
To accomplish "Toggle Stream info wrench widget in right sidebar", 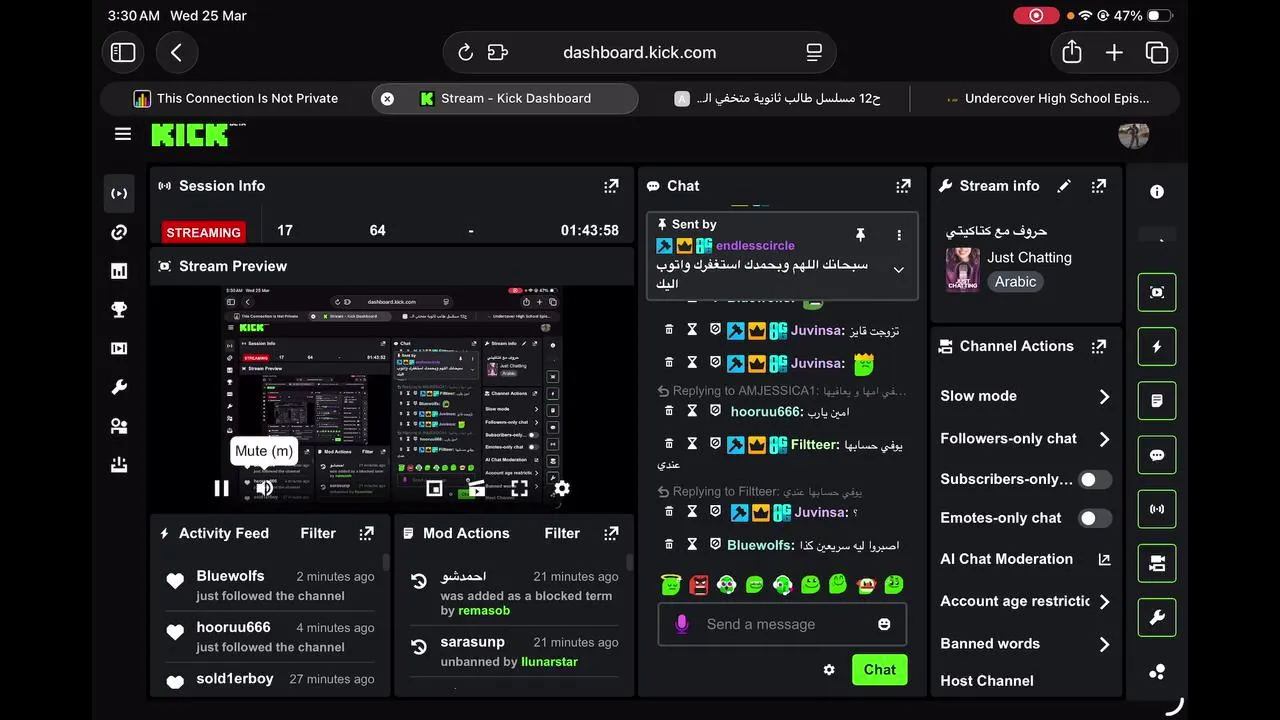I will (x=1157, y=618).
